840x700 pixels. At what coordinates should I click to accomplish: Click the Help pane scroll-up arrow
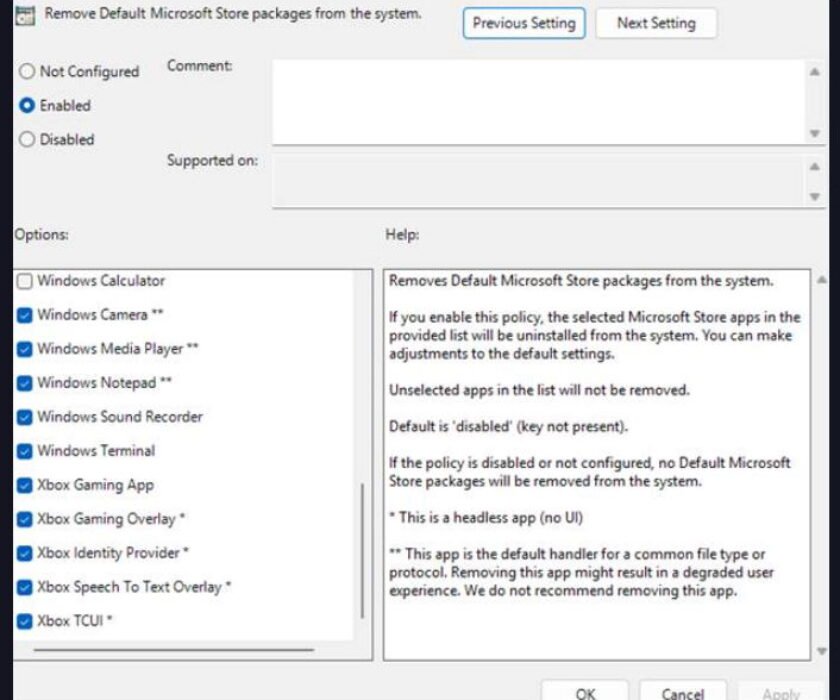821,280
